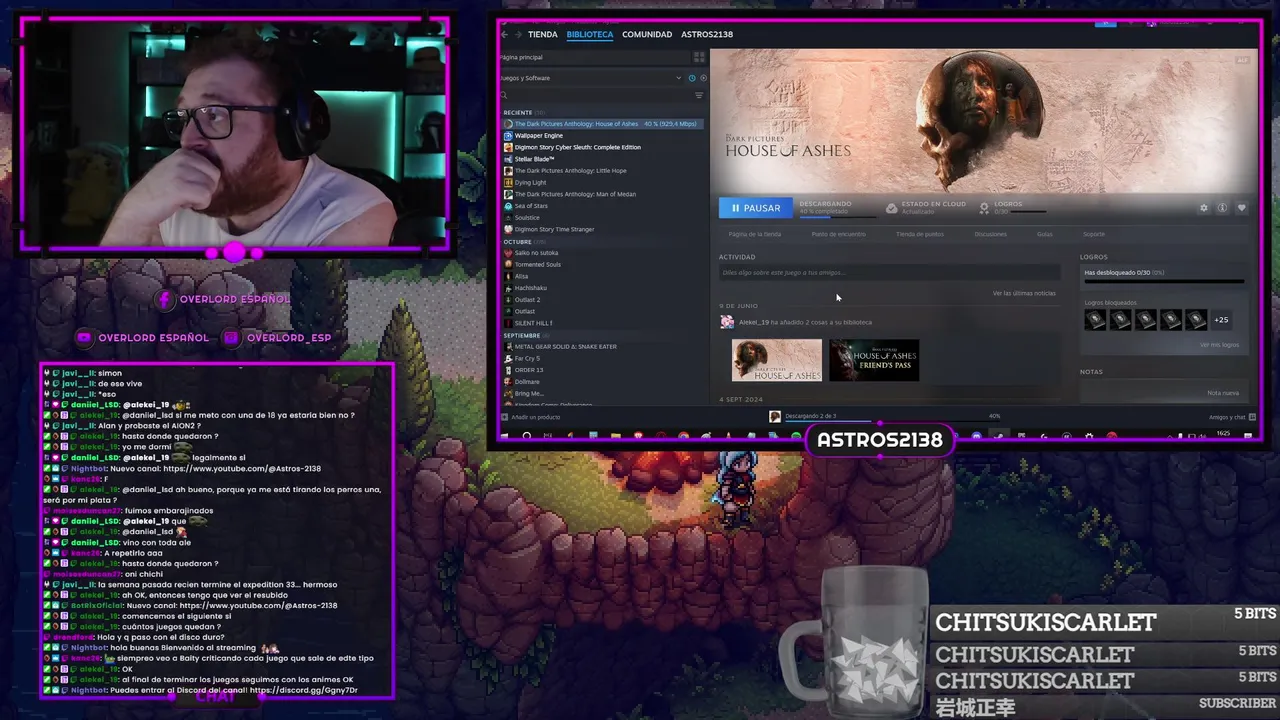Select Wallpaper Engine in the library list
The width and height of the screenshot is (1280, 720).
point(539,135)
